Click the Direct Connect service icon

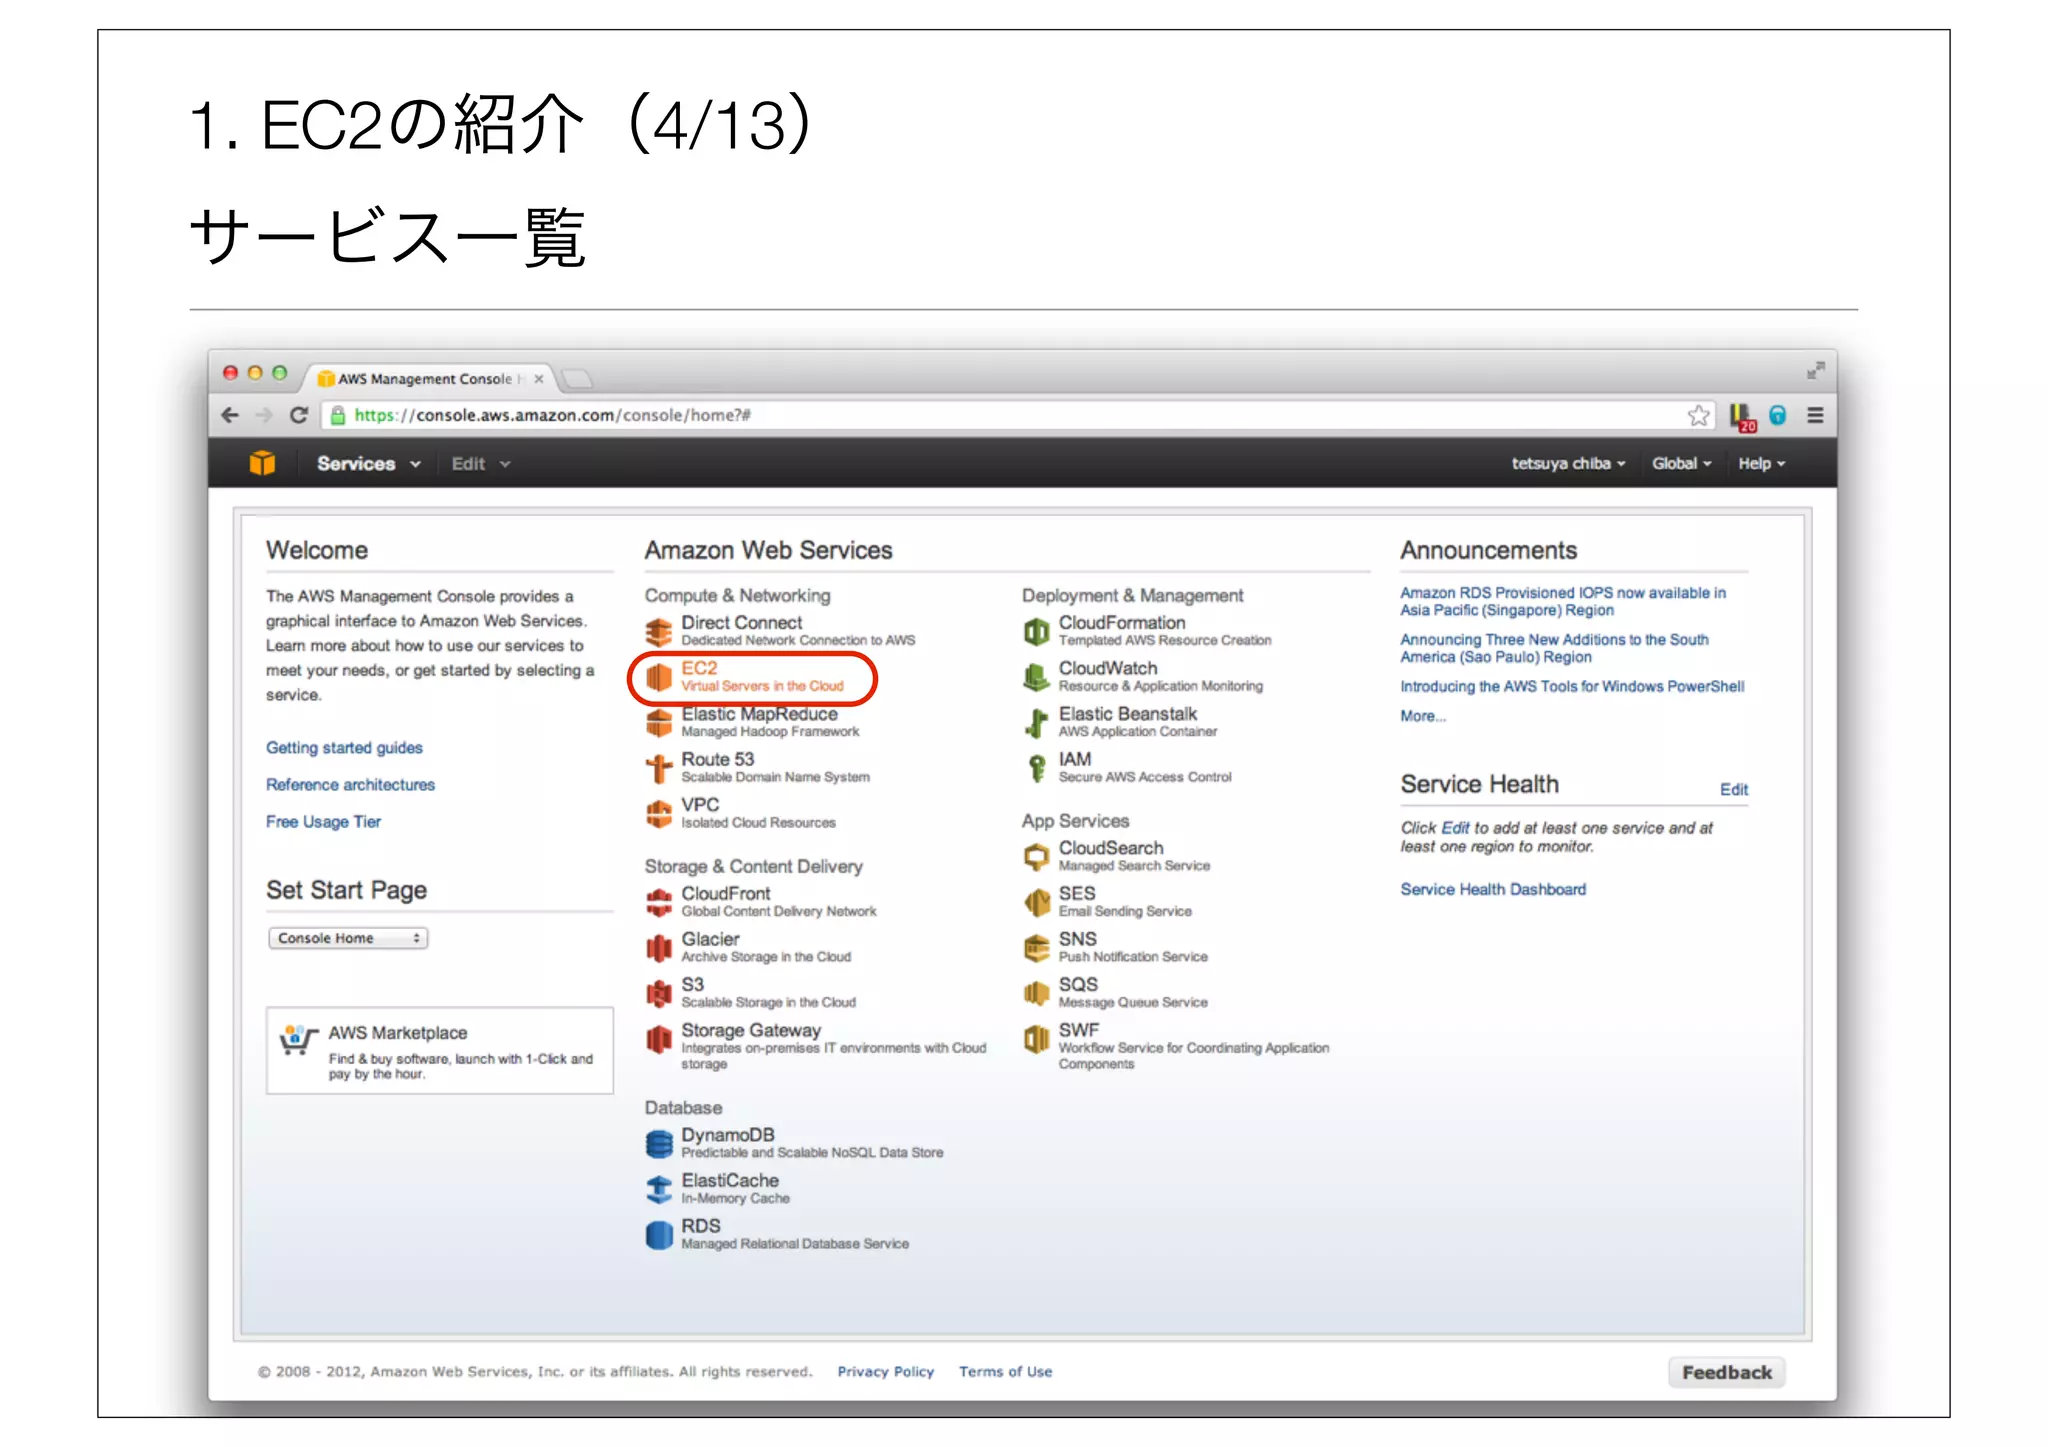(658, 631)
